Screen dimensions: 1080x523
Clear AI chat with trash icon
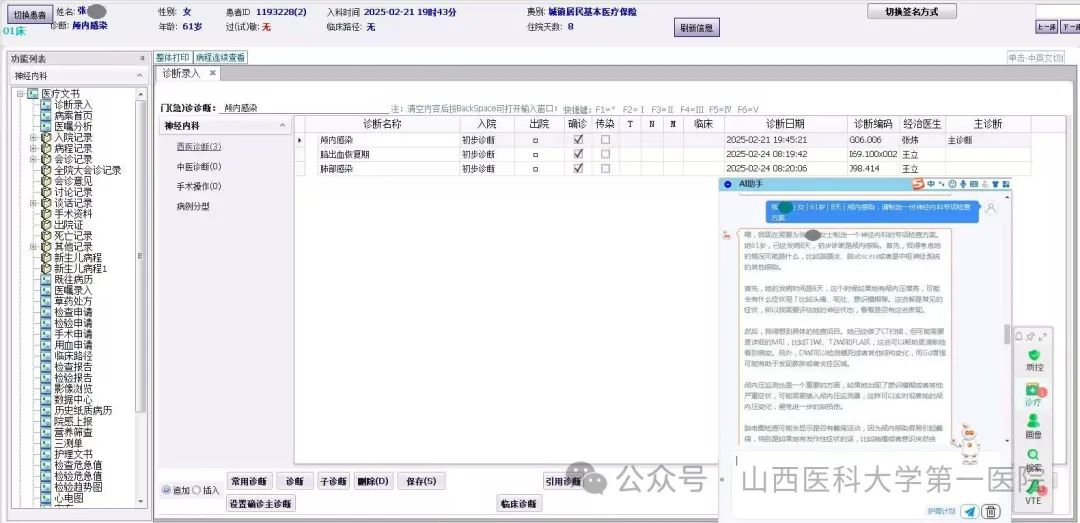click(x=990, y=511)
